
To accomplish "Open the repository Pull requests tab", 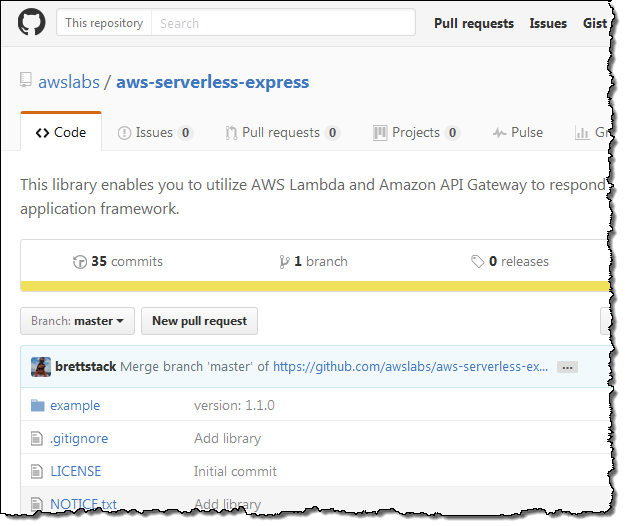I will pos(281,132).
